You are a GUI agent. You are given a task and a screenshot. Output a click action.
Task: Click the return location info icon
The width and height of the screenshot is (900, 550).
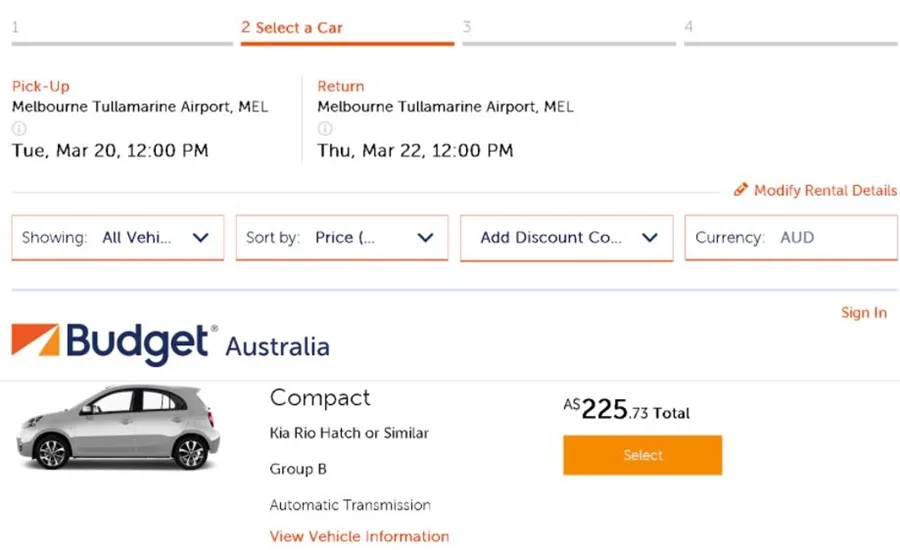pyautogui.click(x=324, y=129)
